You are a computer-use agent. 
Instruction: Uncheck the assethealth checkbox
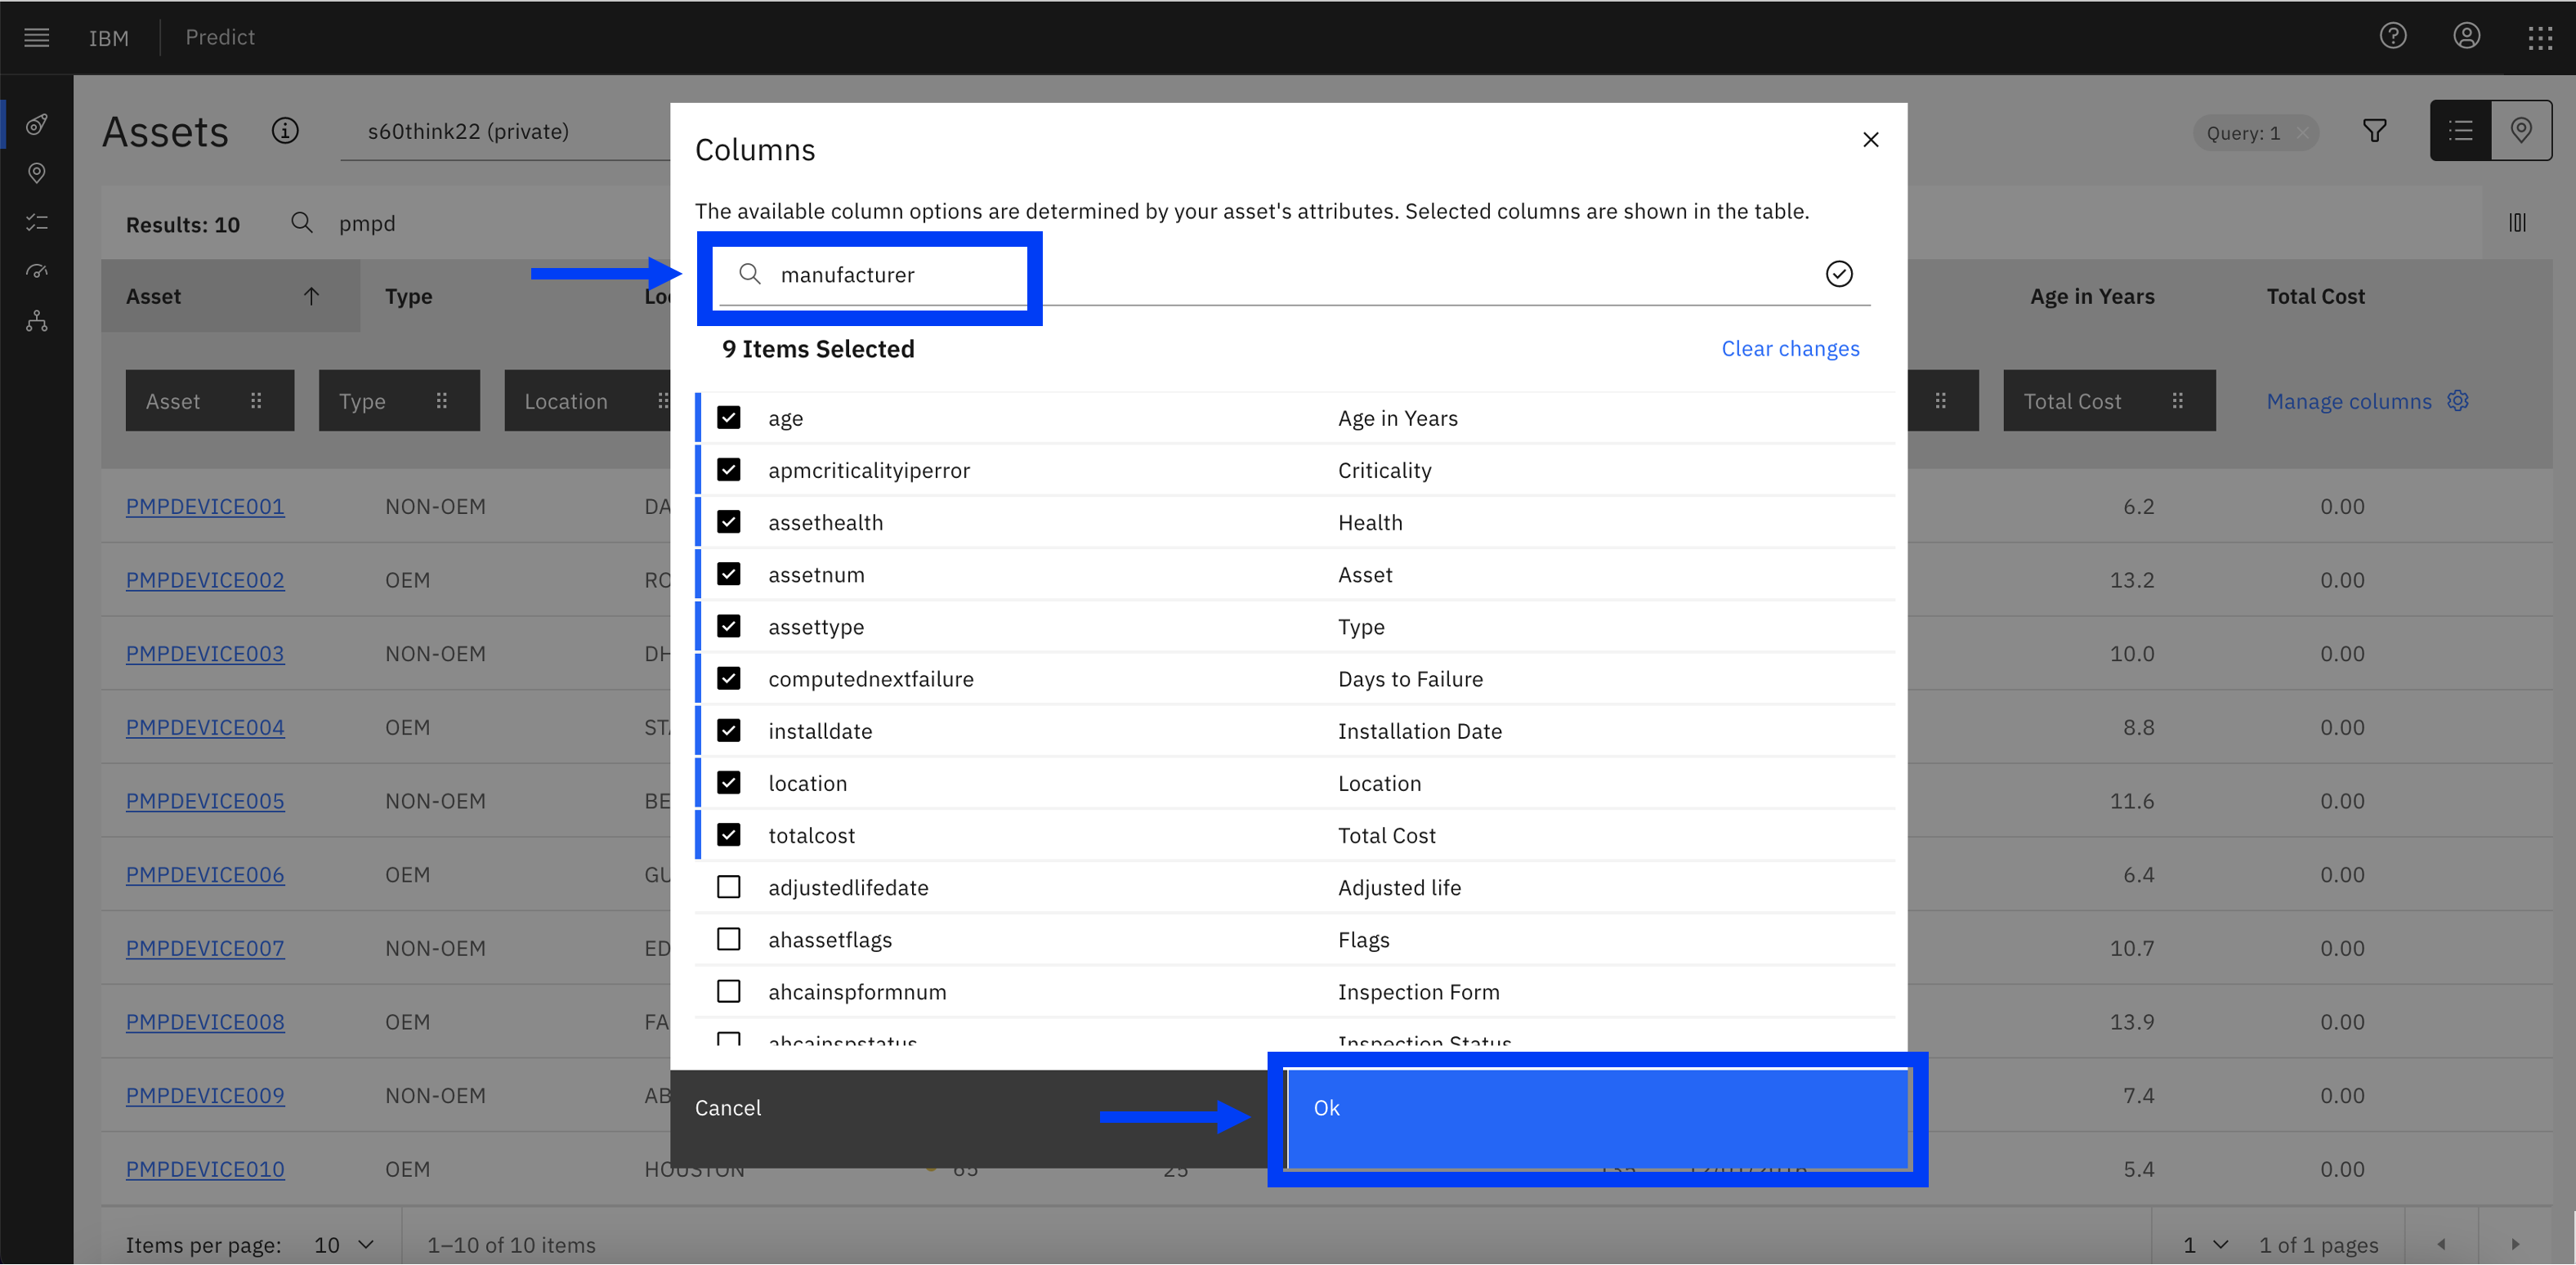click(729, 522)
